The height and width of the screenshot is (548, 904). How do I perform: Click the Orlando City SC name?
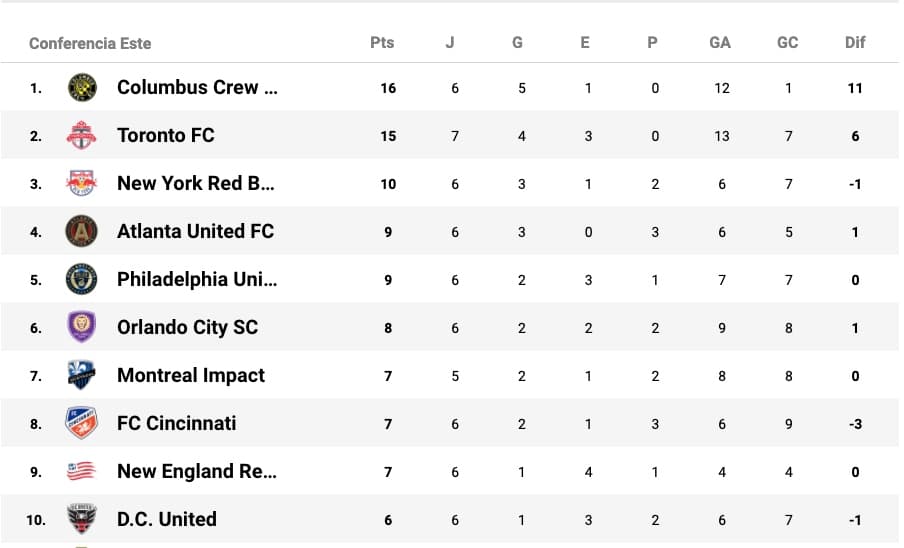(187, 327)
